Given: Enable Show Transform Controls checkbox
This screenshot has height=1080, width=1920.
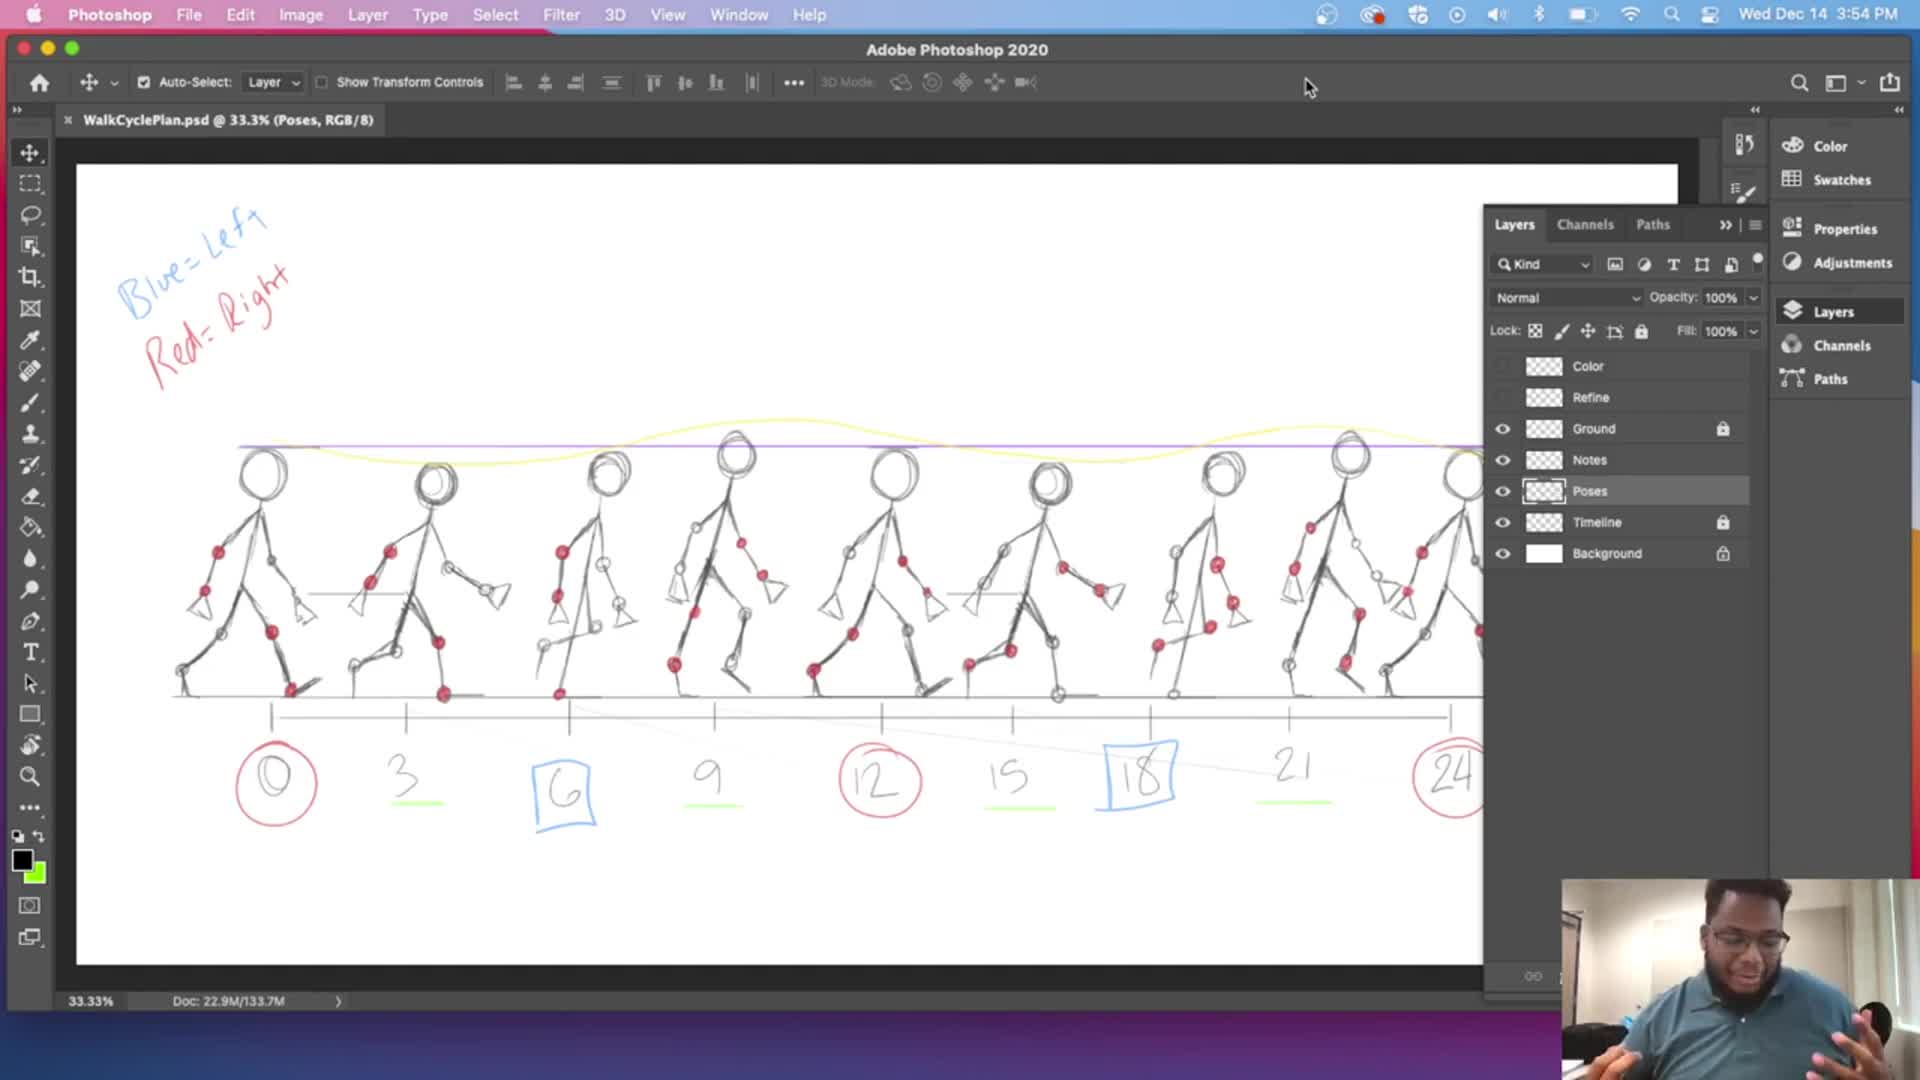Looking at the screenshot, I should 322,83.
